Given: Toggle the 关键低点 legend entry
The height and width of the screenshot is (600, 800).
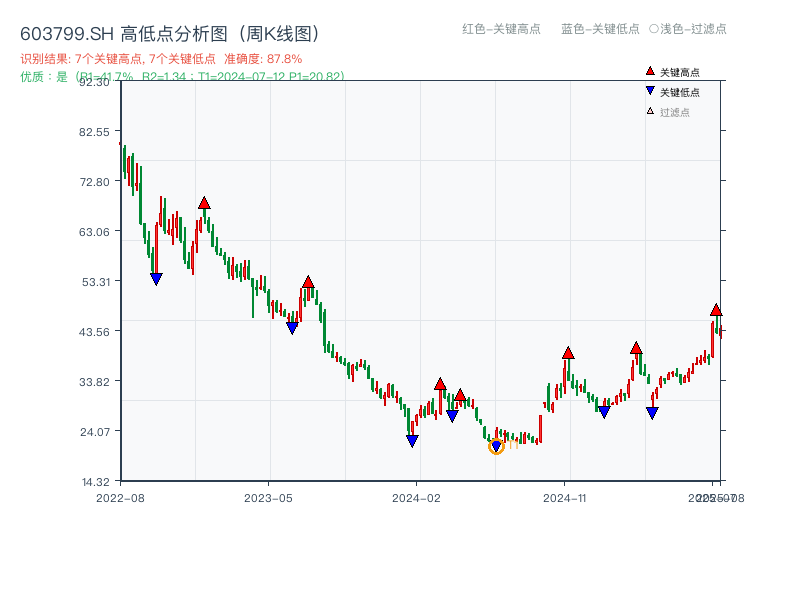Looking at the screenshot, I should coord(673,92).
